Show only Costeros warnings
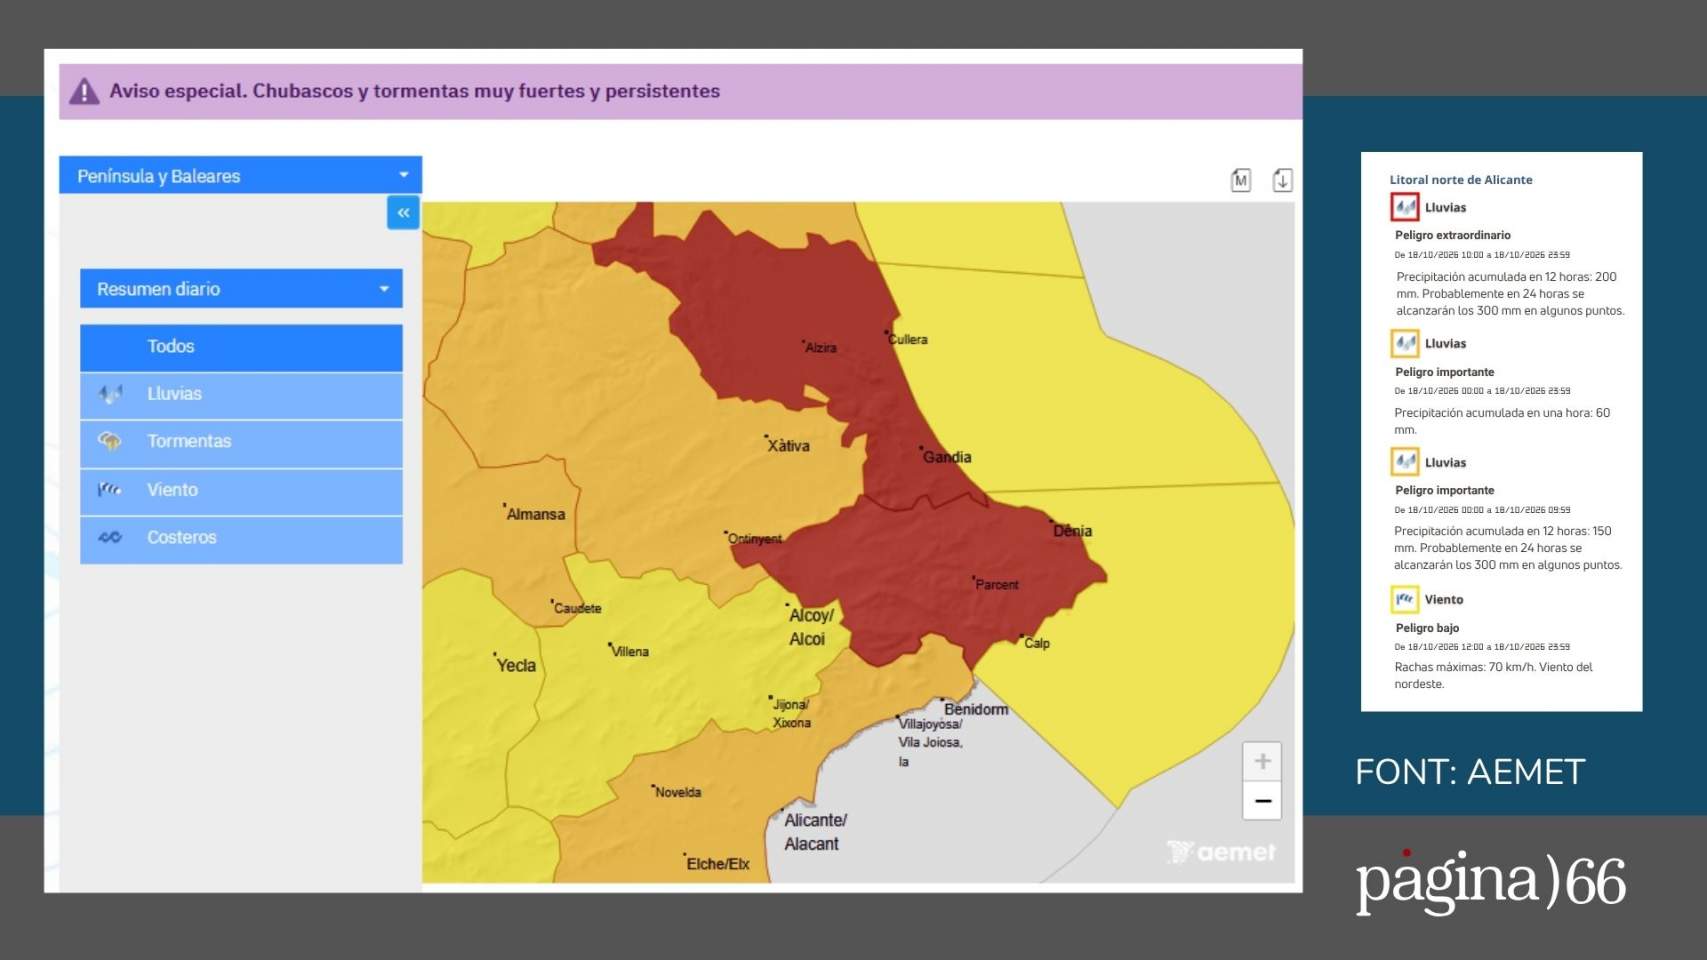The width and height of the screenshot is (1707, 960). coord(241,539)
